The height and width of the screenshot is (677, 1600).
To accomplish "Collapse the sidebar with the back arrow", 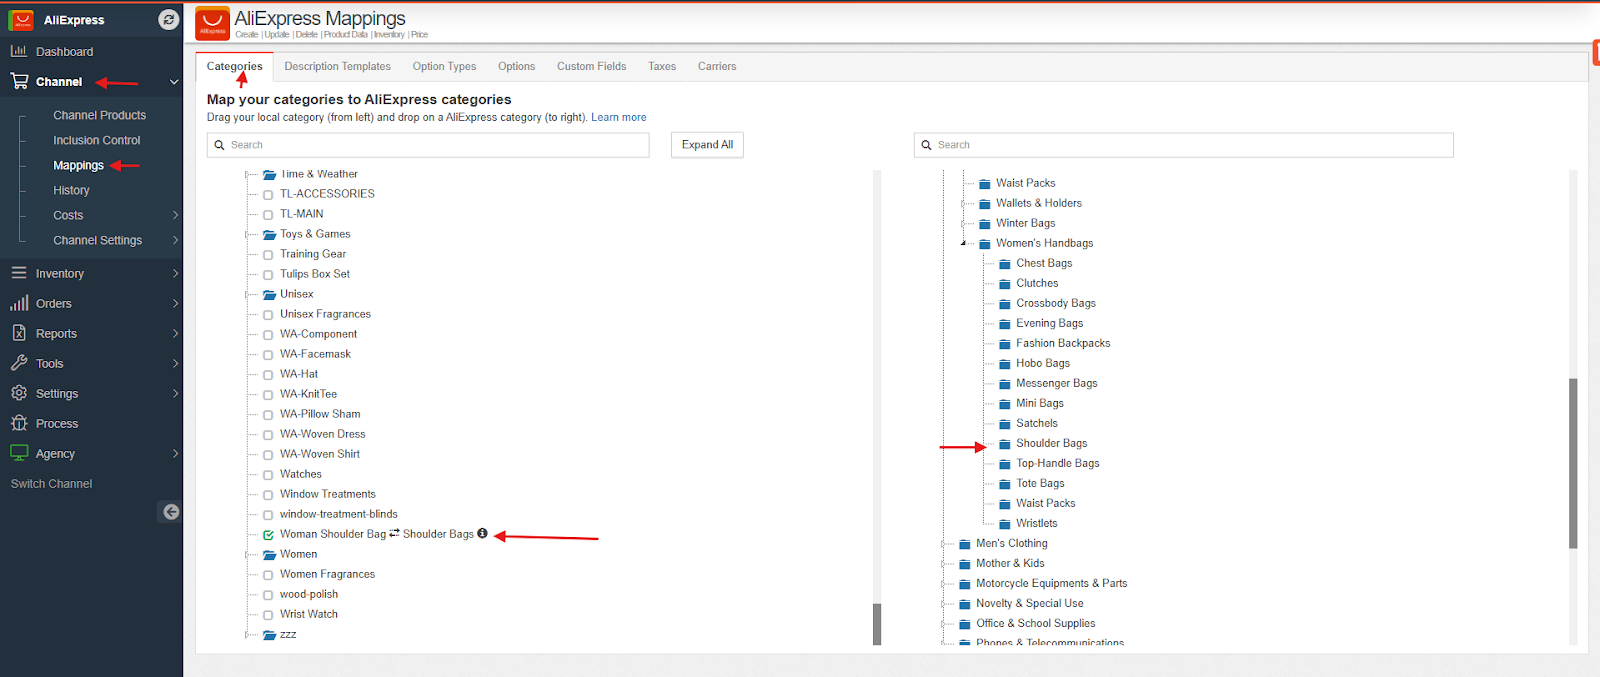I will 171,512.
